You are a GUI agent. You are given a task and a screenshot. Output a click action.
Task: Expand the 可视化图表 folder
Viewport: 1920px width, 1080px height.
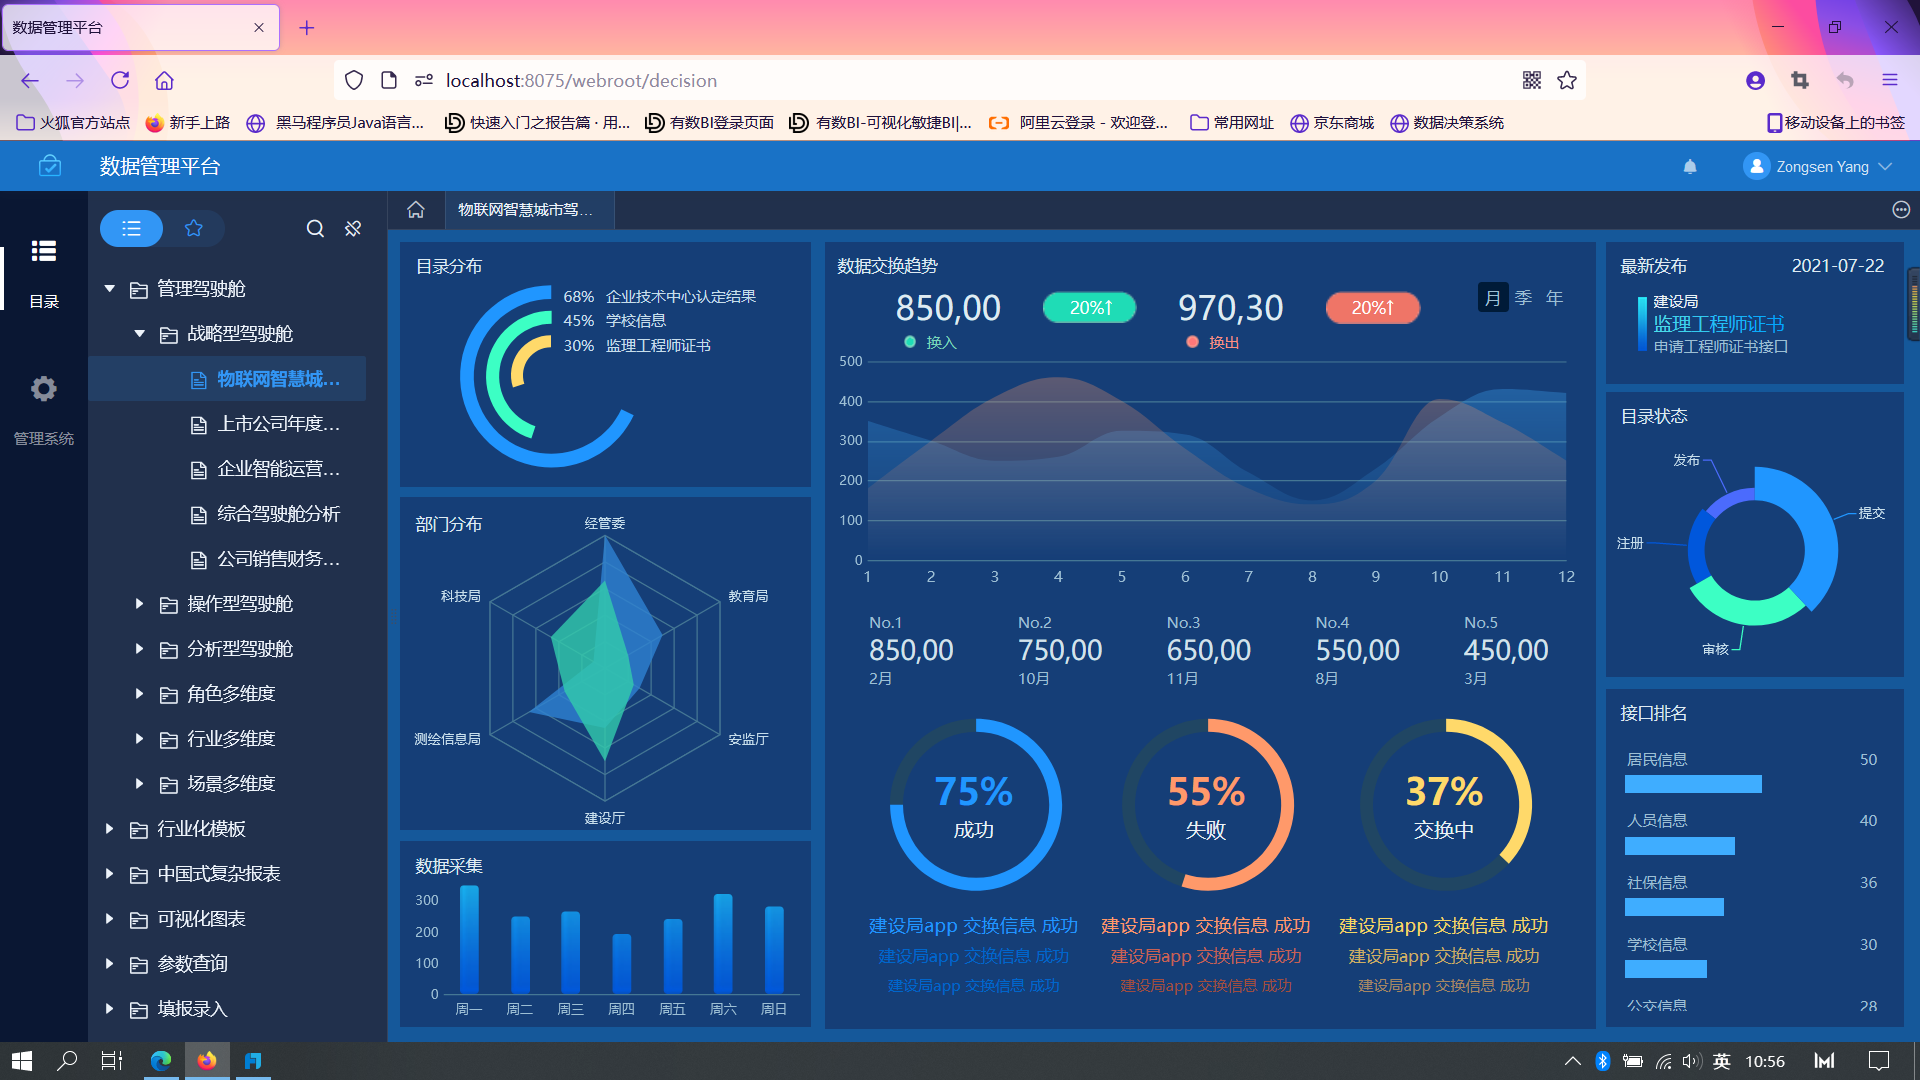[110, 919]
